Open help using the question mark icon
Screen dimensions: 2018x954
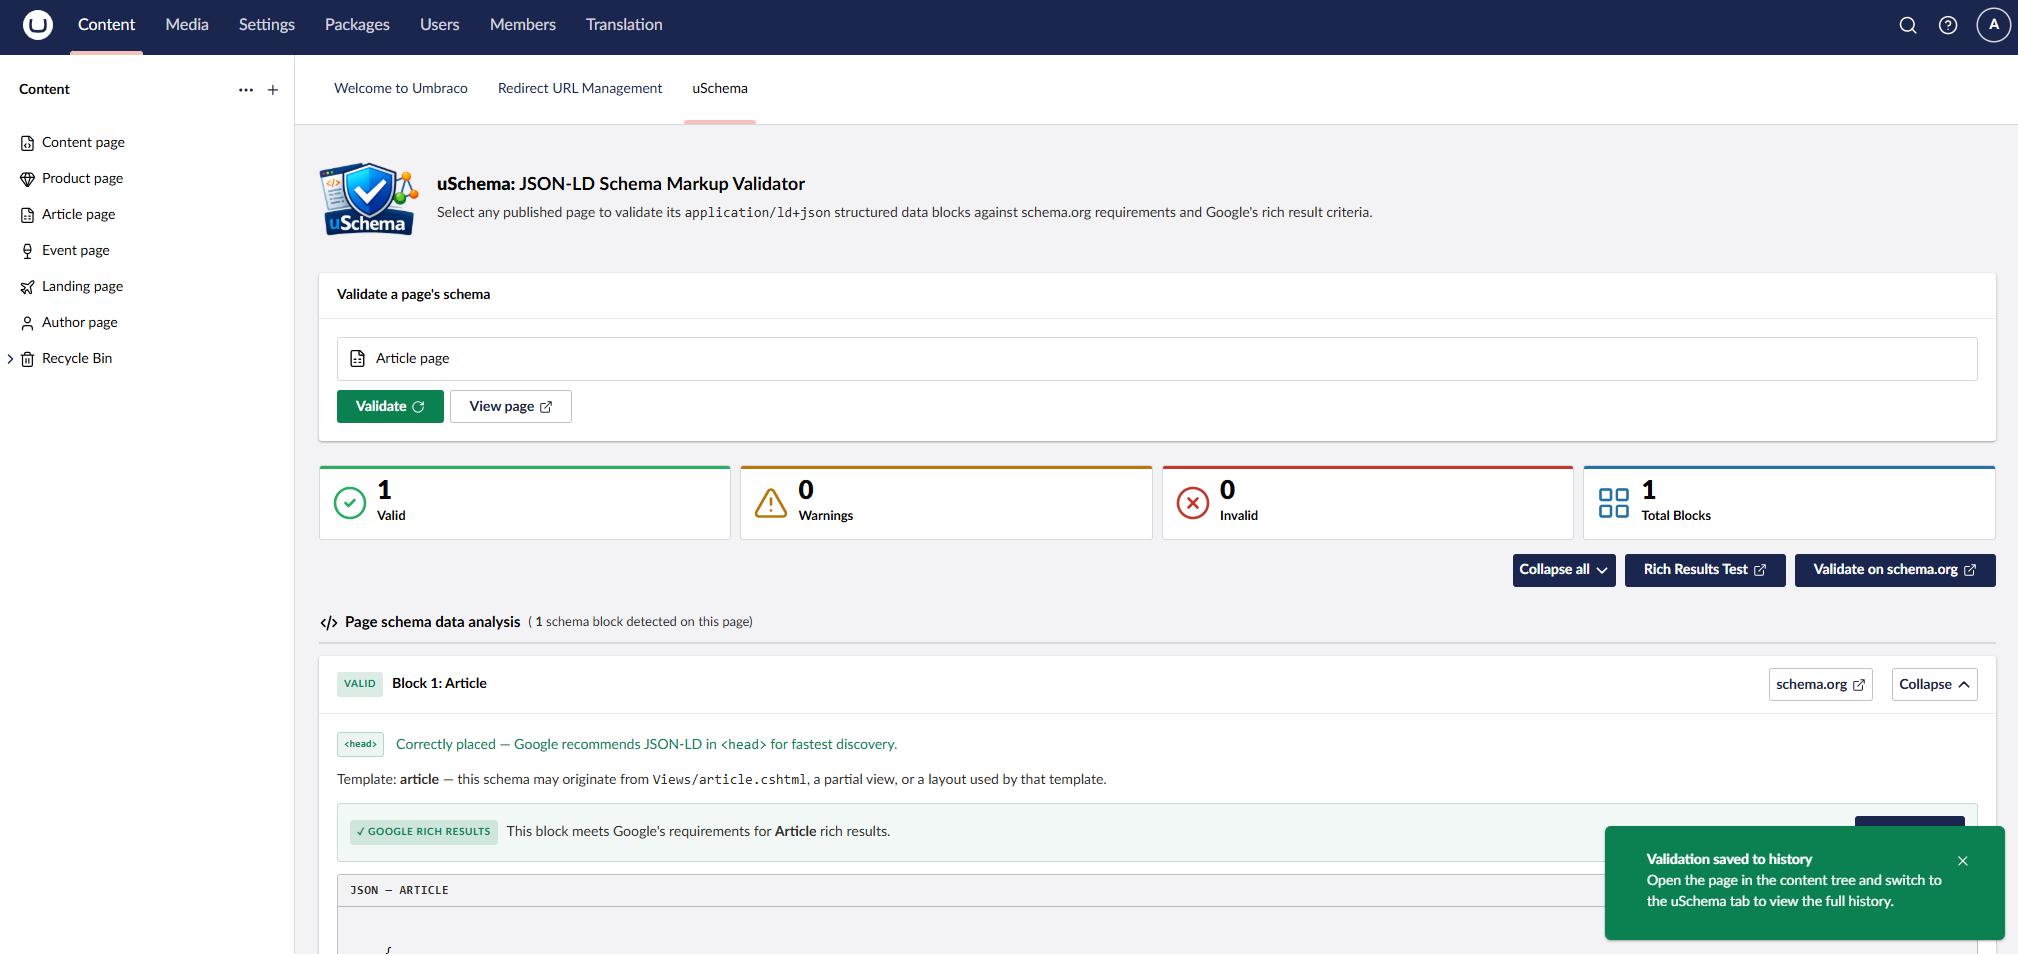point(1948,25)
